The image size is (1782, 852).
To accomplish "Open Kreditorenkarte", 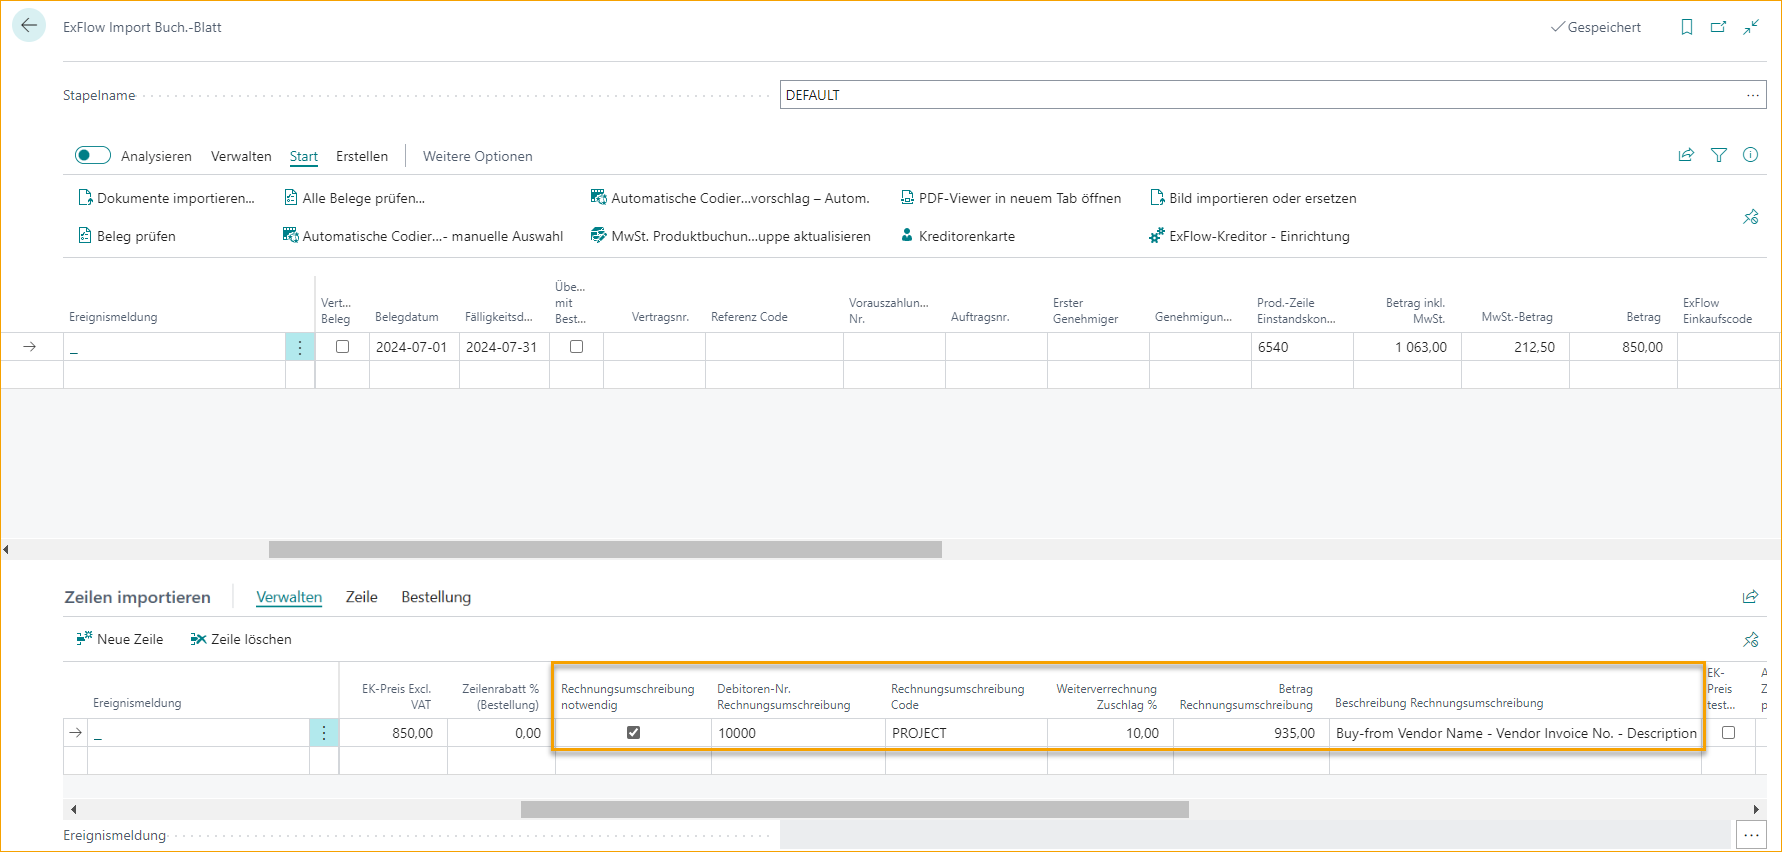I will (957, 236).
